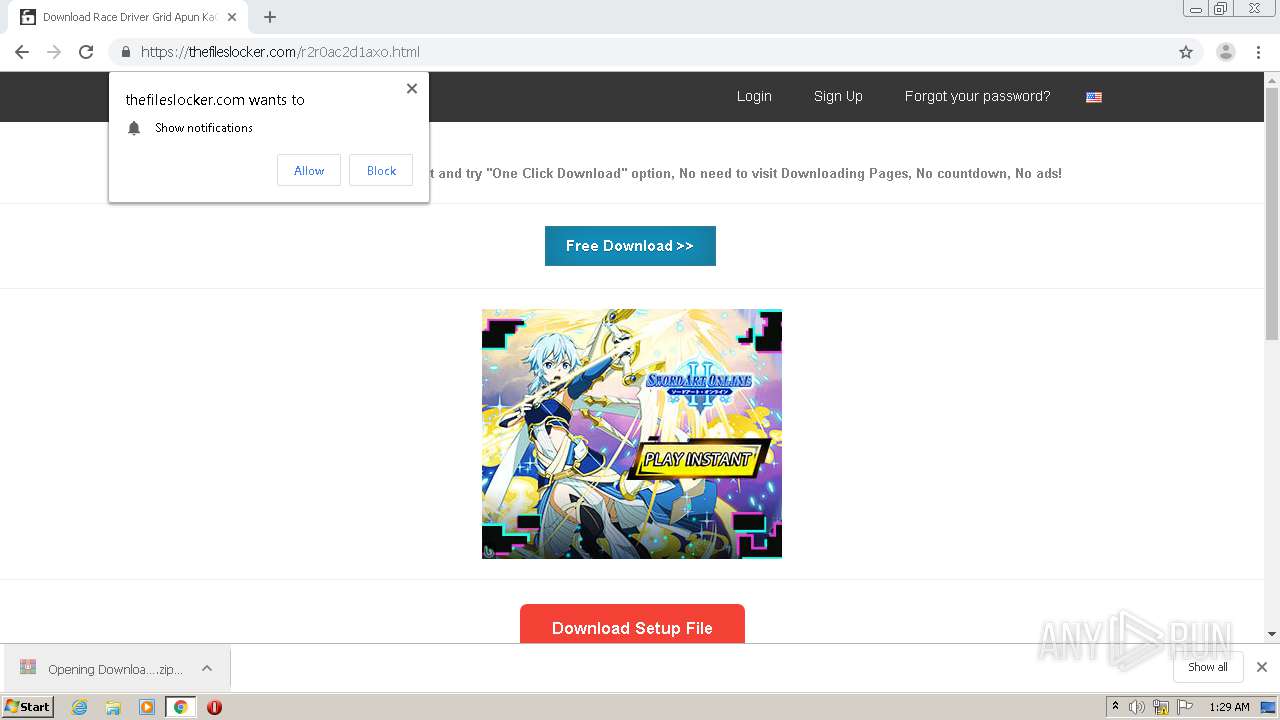Viewport: 1280px width, 720px height.
Task: Open a new tab with plus icon
Action: tap(270, 17)
